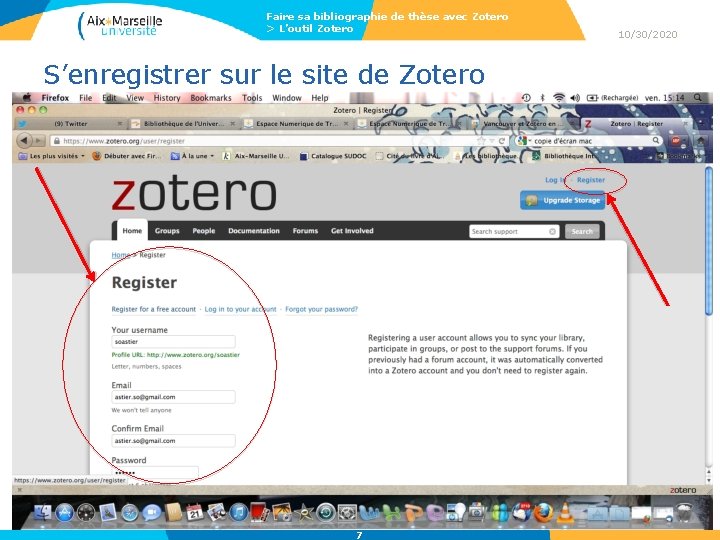Screen dimensions: 720x540
Task: Open the History menu
Action: (x=167, y=97)
